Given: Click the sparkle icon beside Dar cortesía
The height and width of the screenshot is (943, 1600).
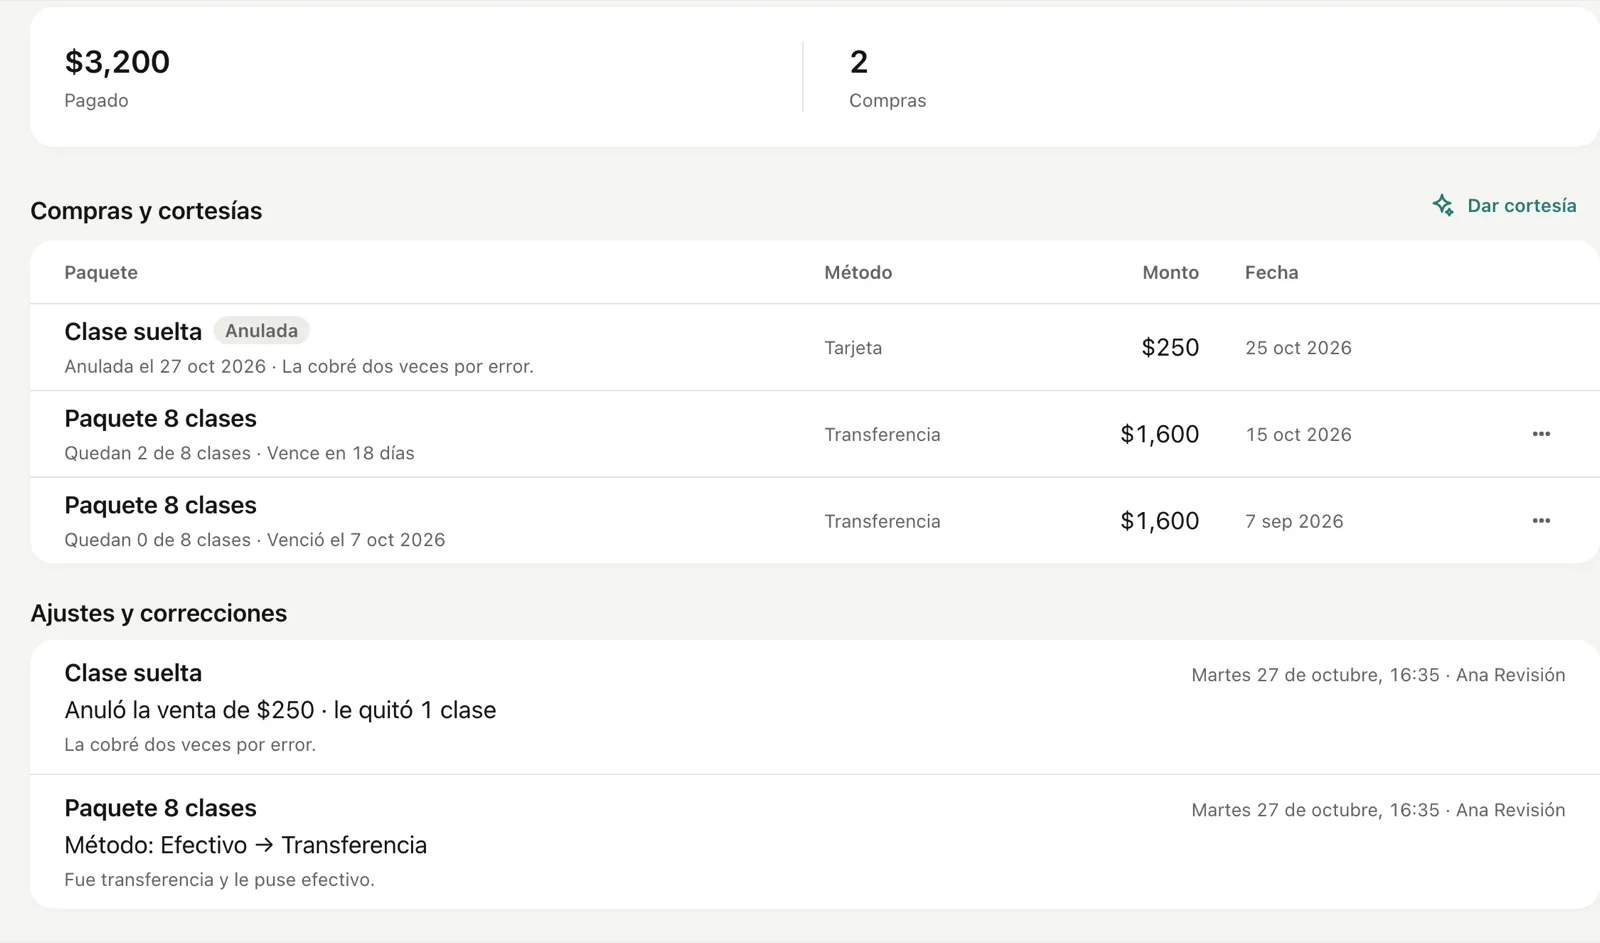Looking at the screenshot, I should click(1442, 205).
